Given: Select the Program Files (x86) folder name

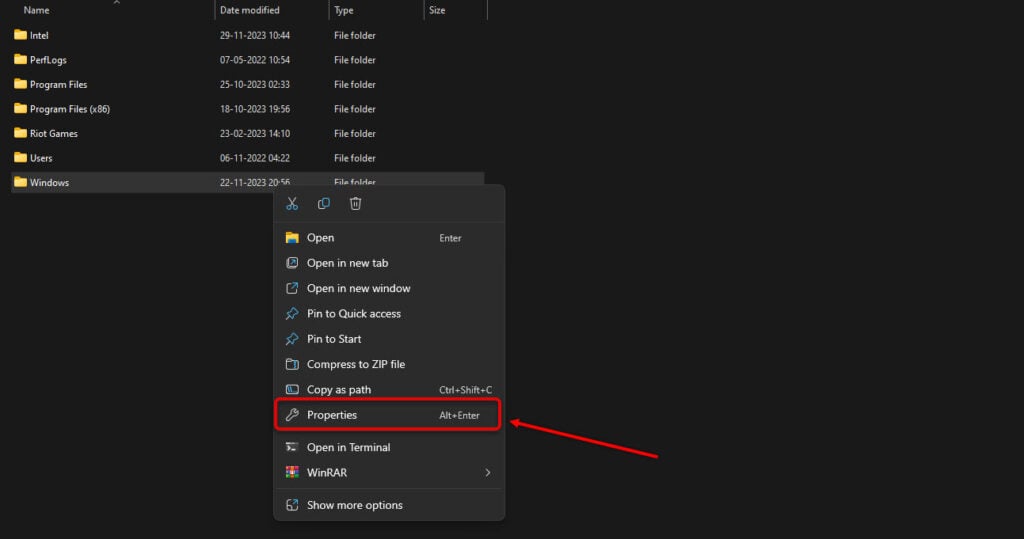Looking at the screenshot, I should tap(70, 108).
